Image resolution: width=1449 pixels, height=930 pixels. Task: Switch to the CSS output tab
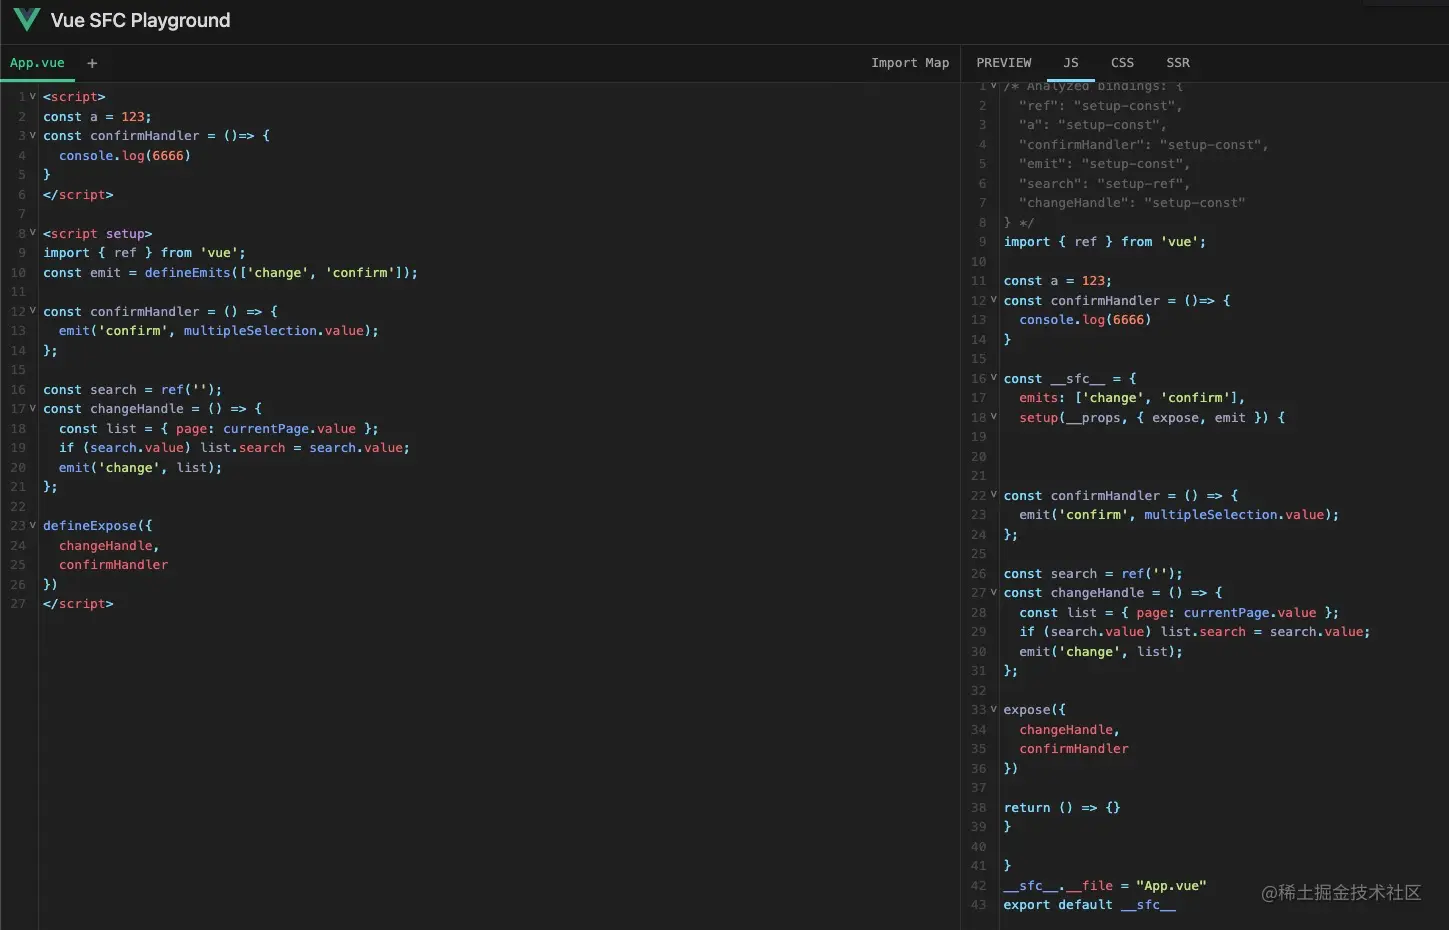[x=1122, y=63]
